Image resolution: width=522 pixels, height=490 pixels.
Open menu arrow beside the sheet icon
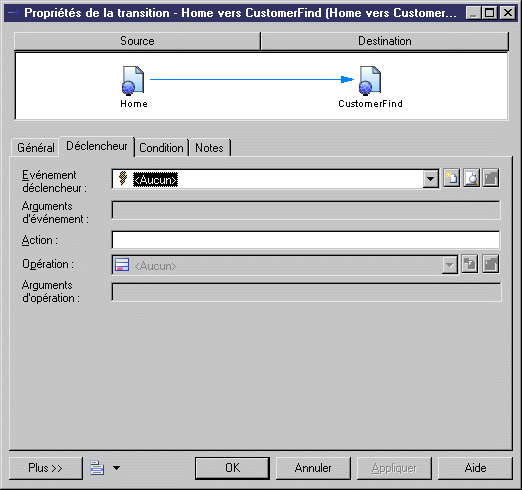pyautogui.click(x=116, y=468)
